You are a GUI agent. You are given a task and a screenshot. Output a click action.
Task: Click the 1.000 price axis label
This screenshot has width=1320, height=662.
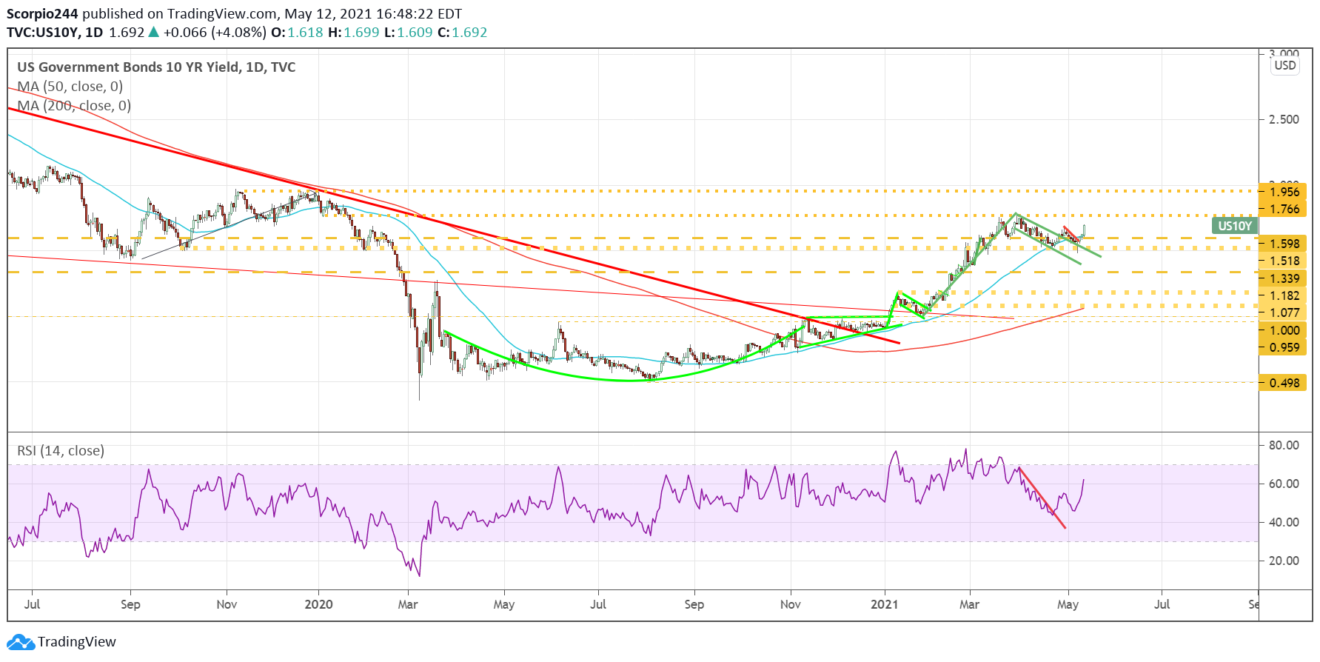point(1281,330)
